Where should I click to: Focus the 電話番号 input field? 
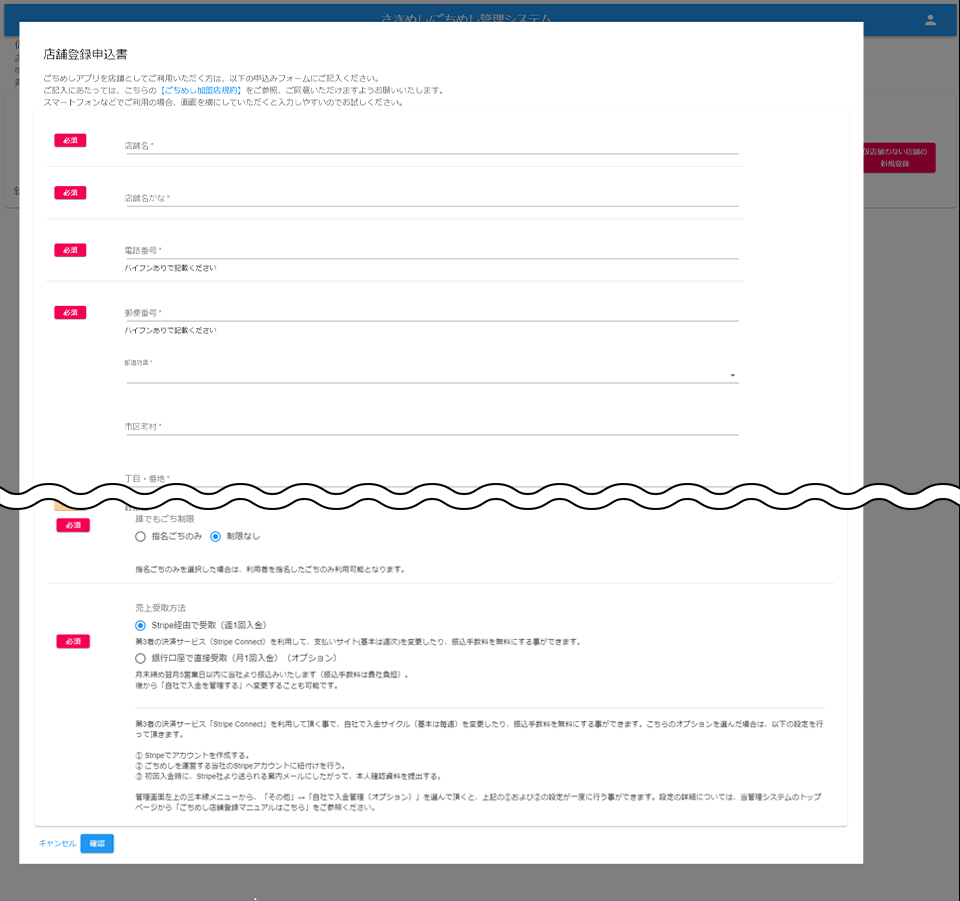tap(432, 250)
